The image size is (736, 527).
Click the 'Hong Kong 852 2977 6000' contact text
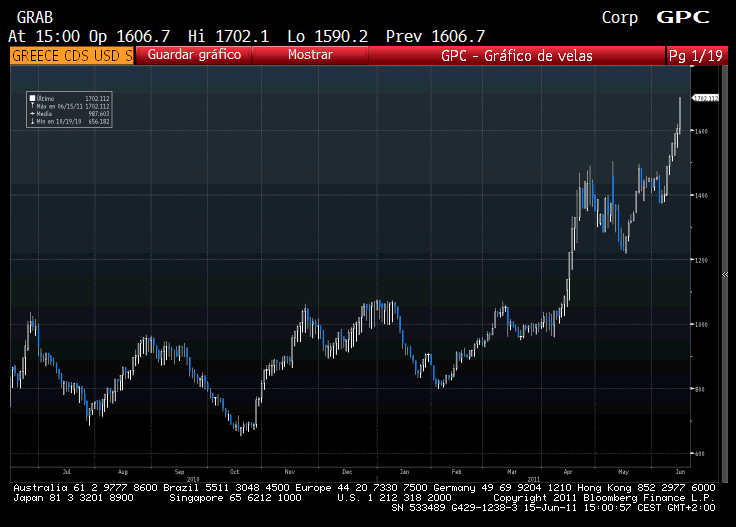(x=646, y=488)
